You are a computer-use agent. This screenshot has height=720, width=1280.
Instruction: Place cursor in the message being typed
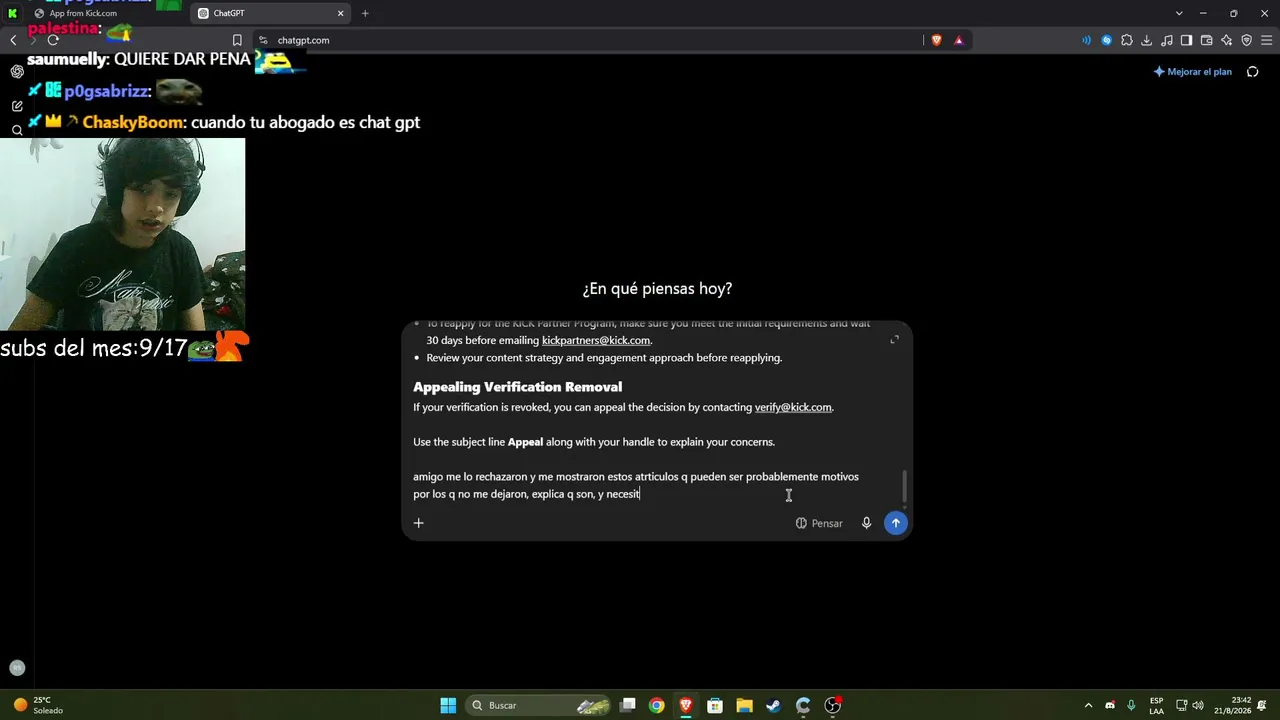pyautogui.click(x=636, y=485)
